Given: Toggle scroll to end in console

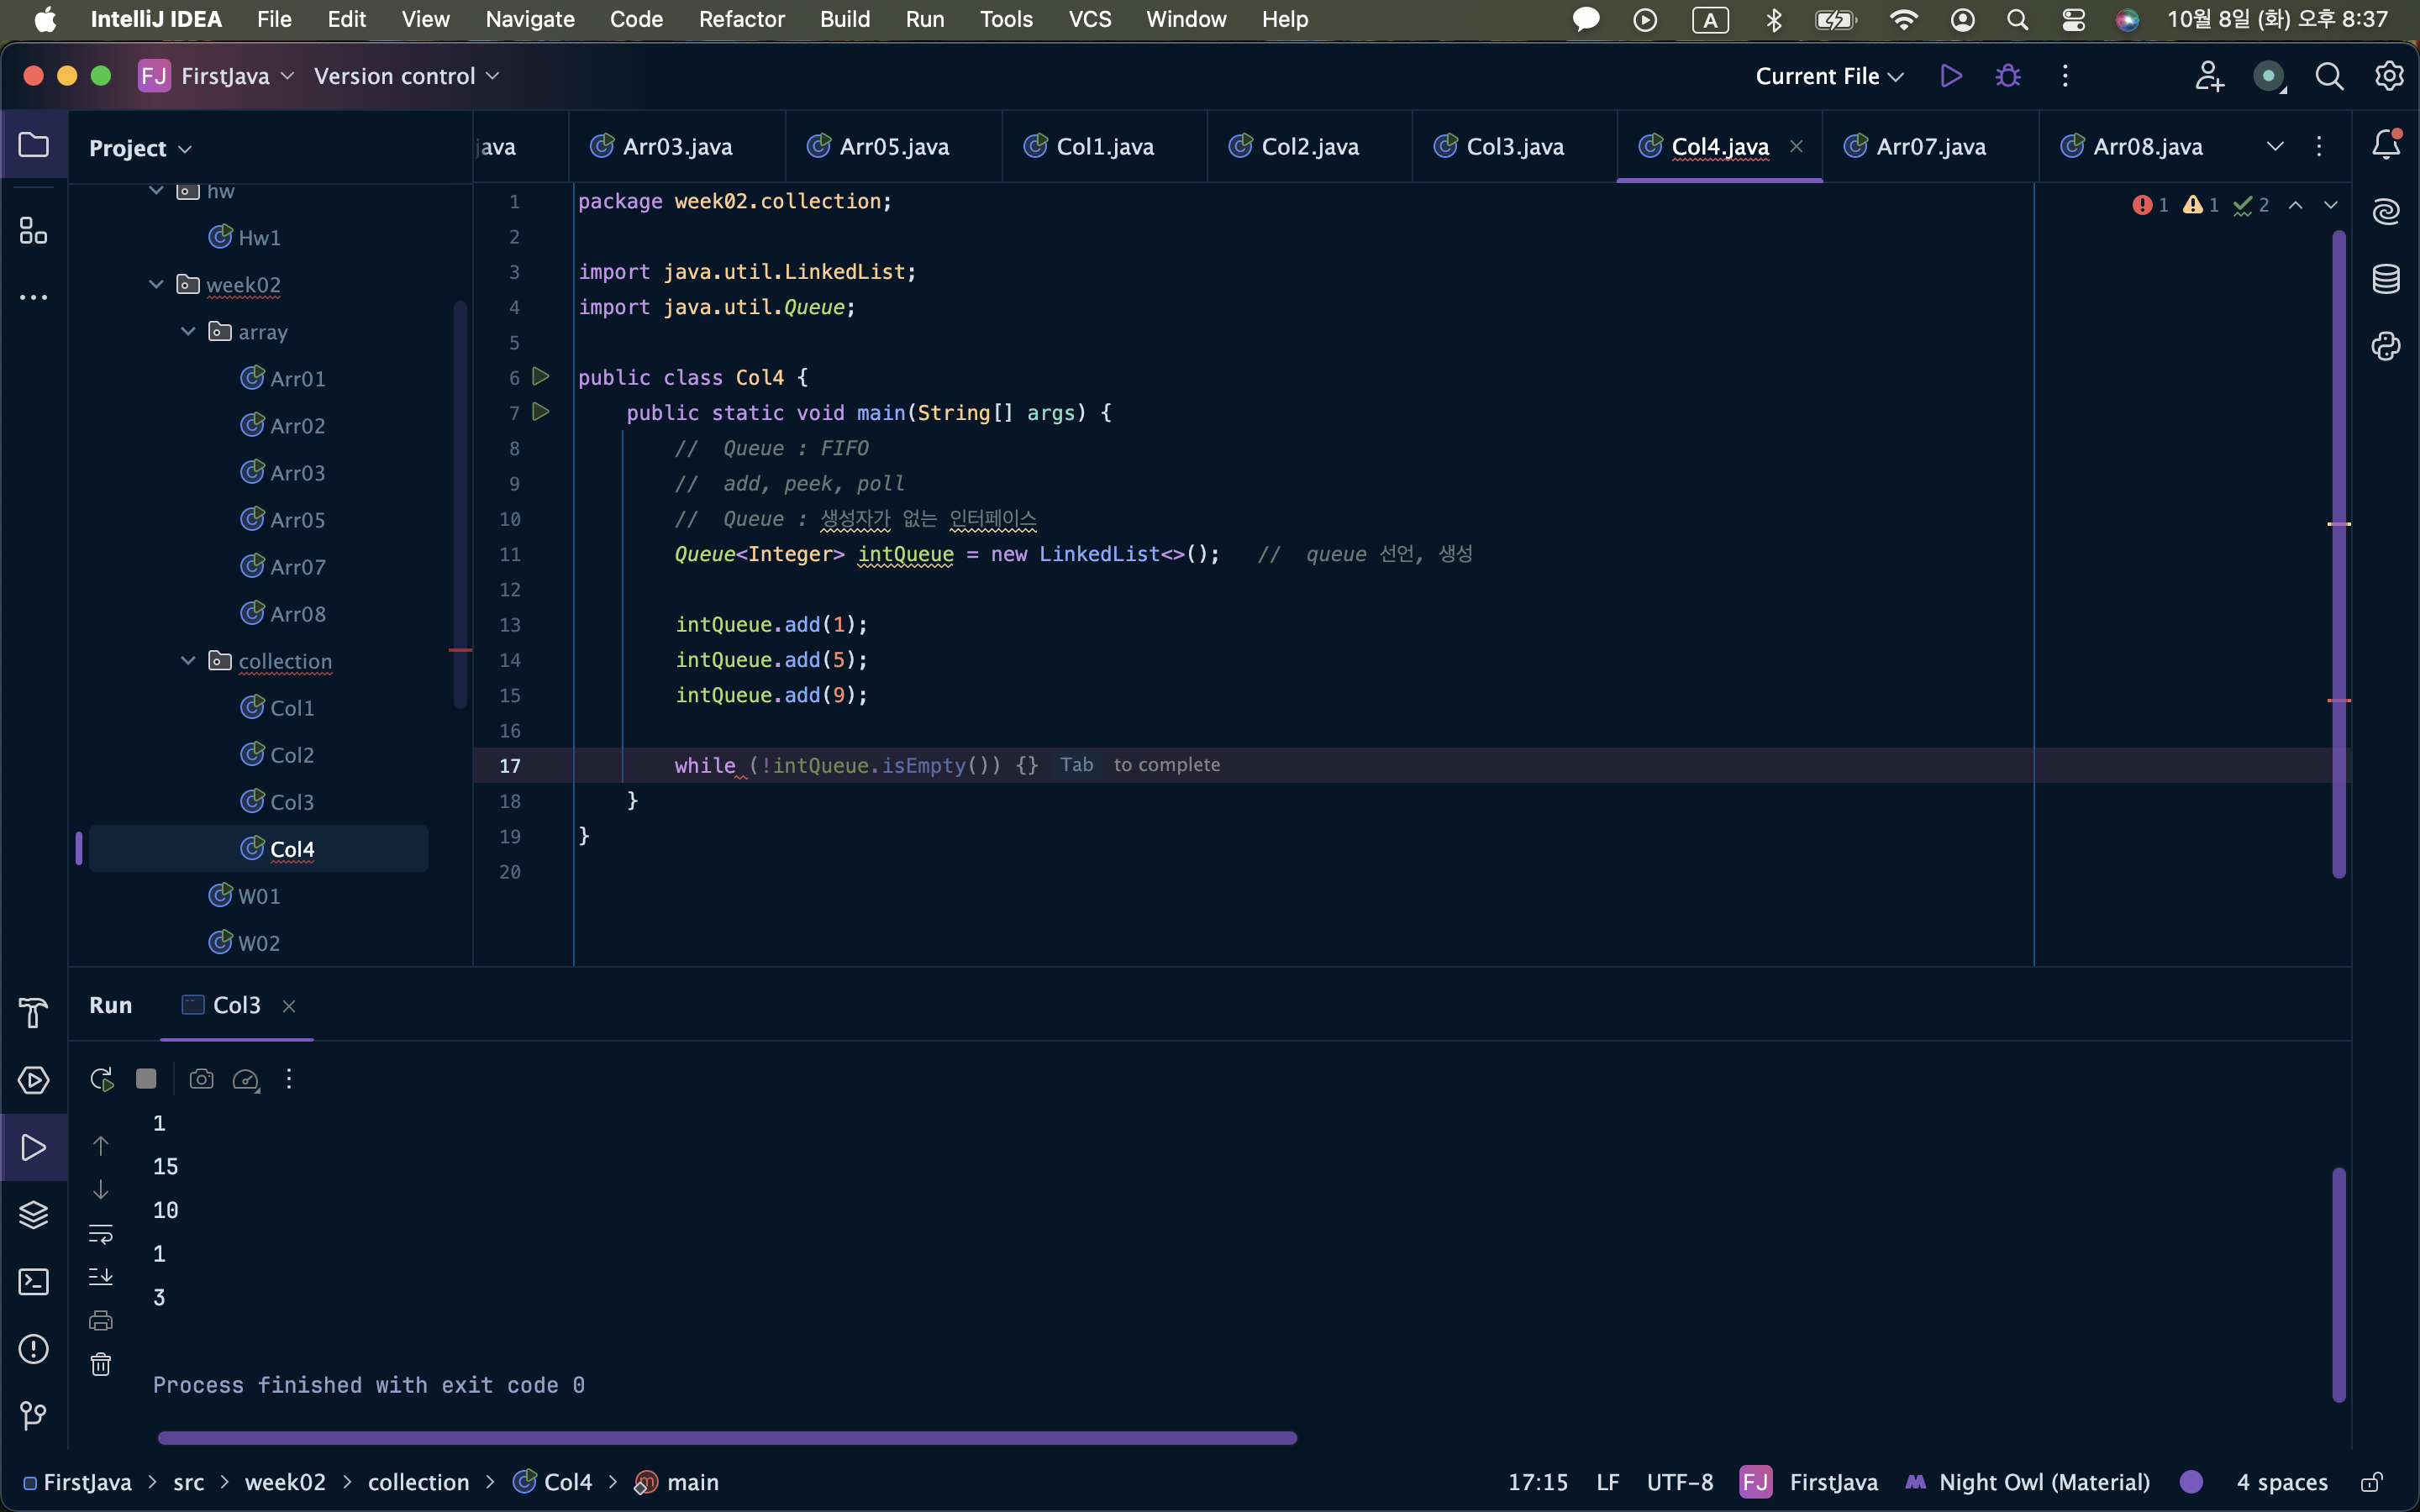Looking at the screenshot, I should coord(101,1277).
